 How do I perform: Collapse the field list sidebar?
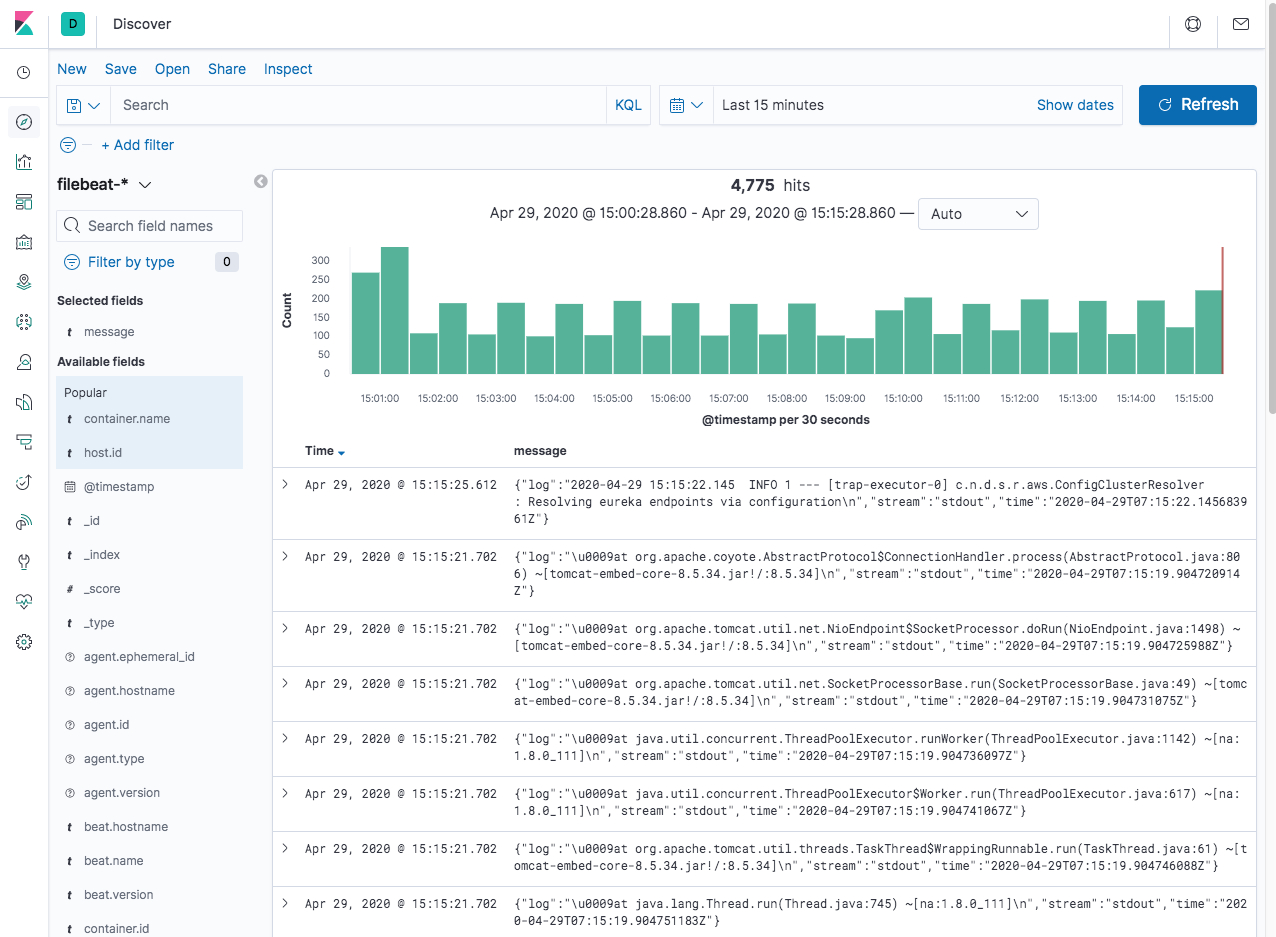click(x=261, y=181)
